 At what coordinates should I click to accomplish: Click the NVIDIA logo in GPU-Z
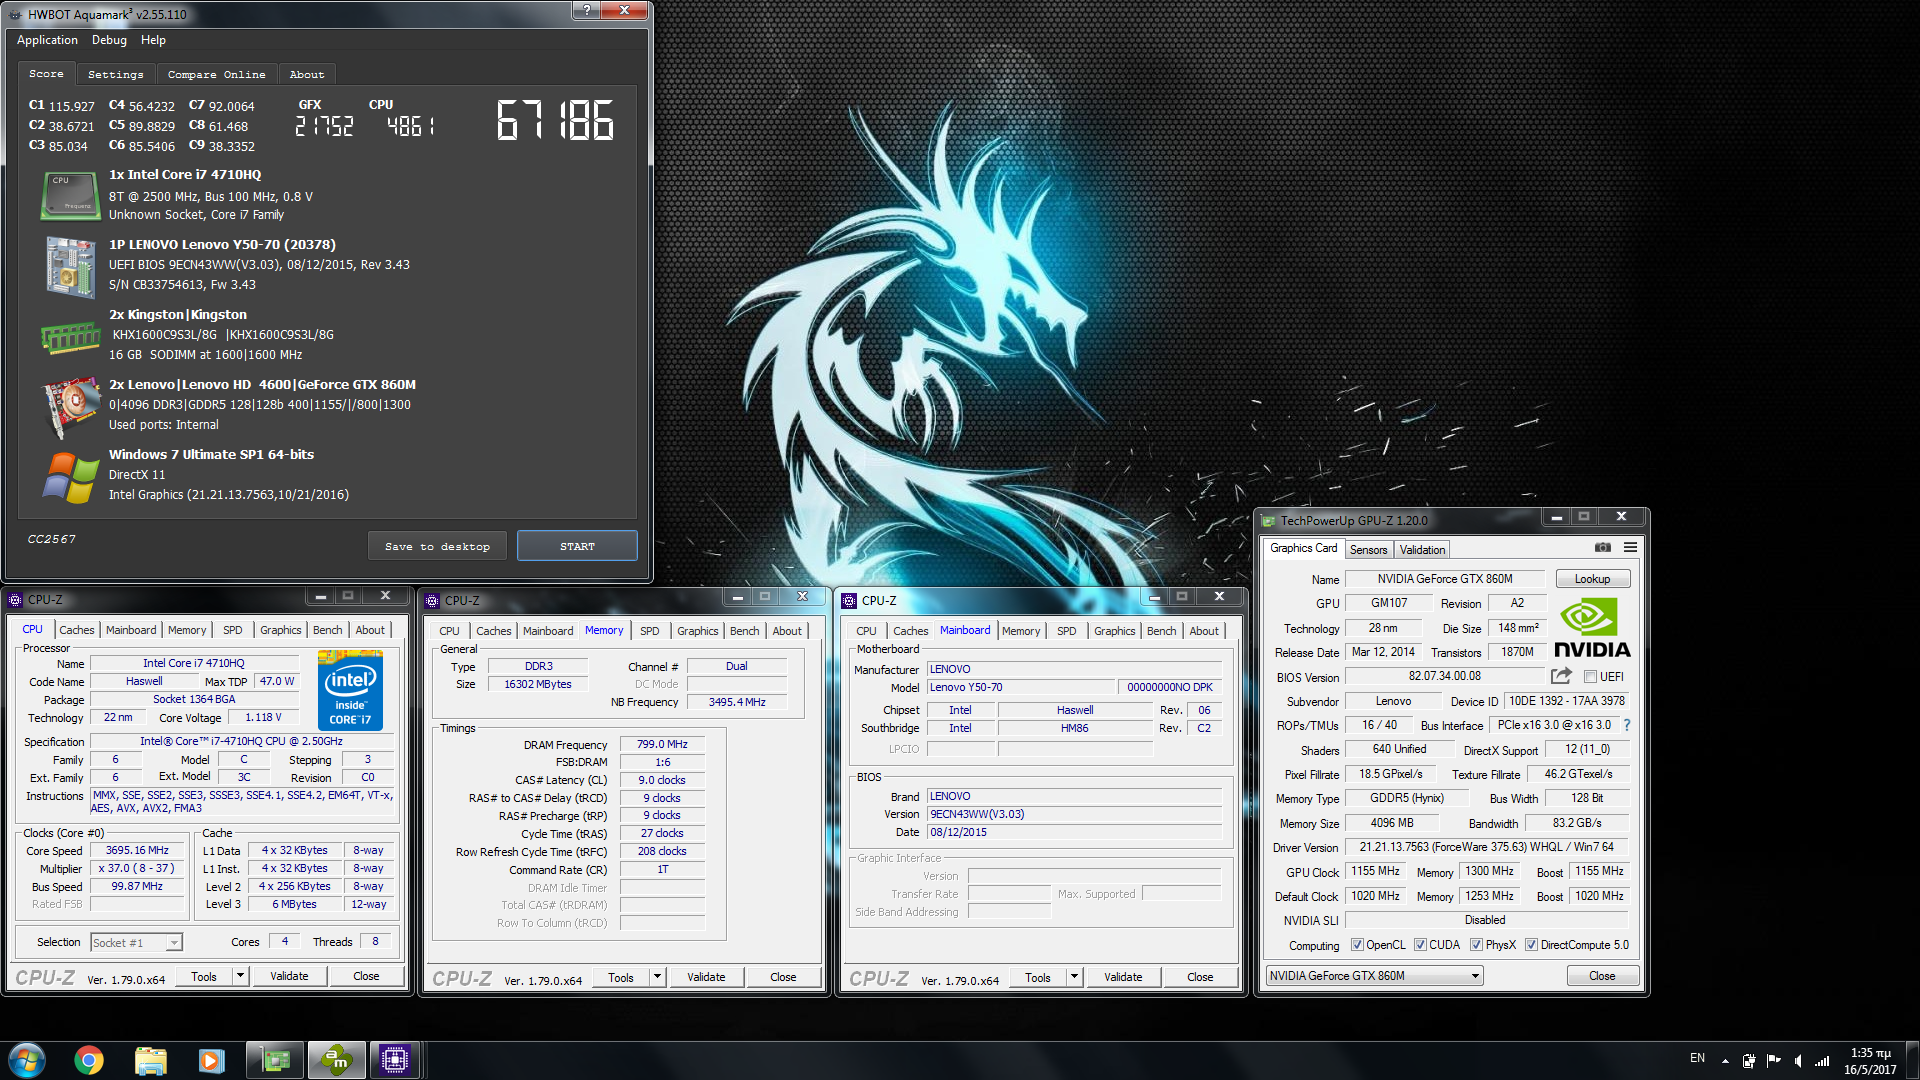click(1591, 628)
